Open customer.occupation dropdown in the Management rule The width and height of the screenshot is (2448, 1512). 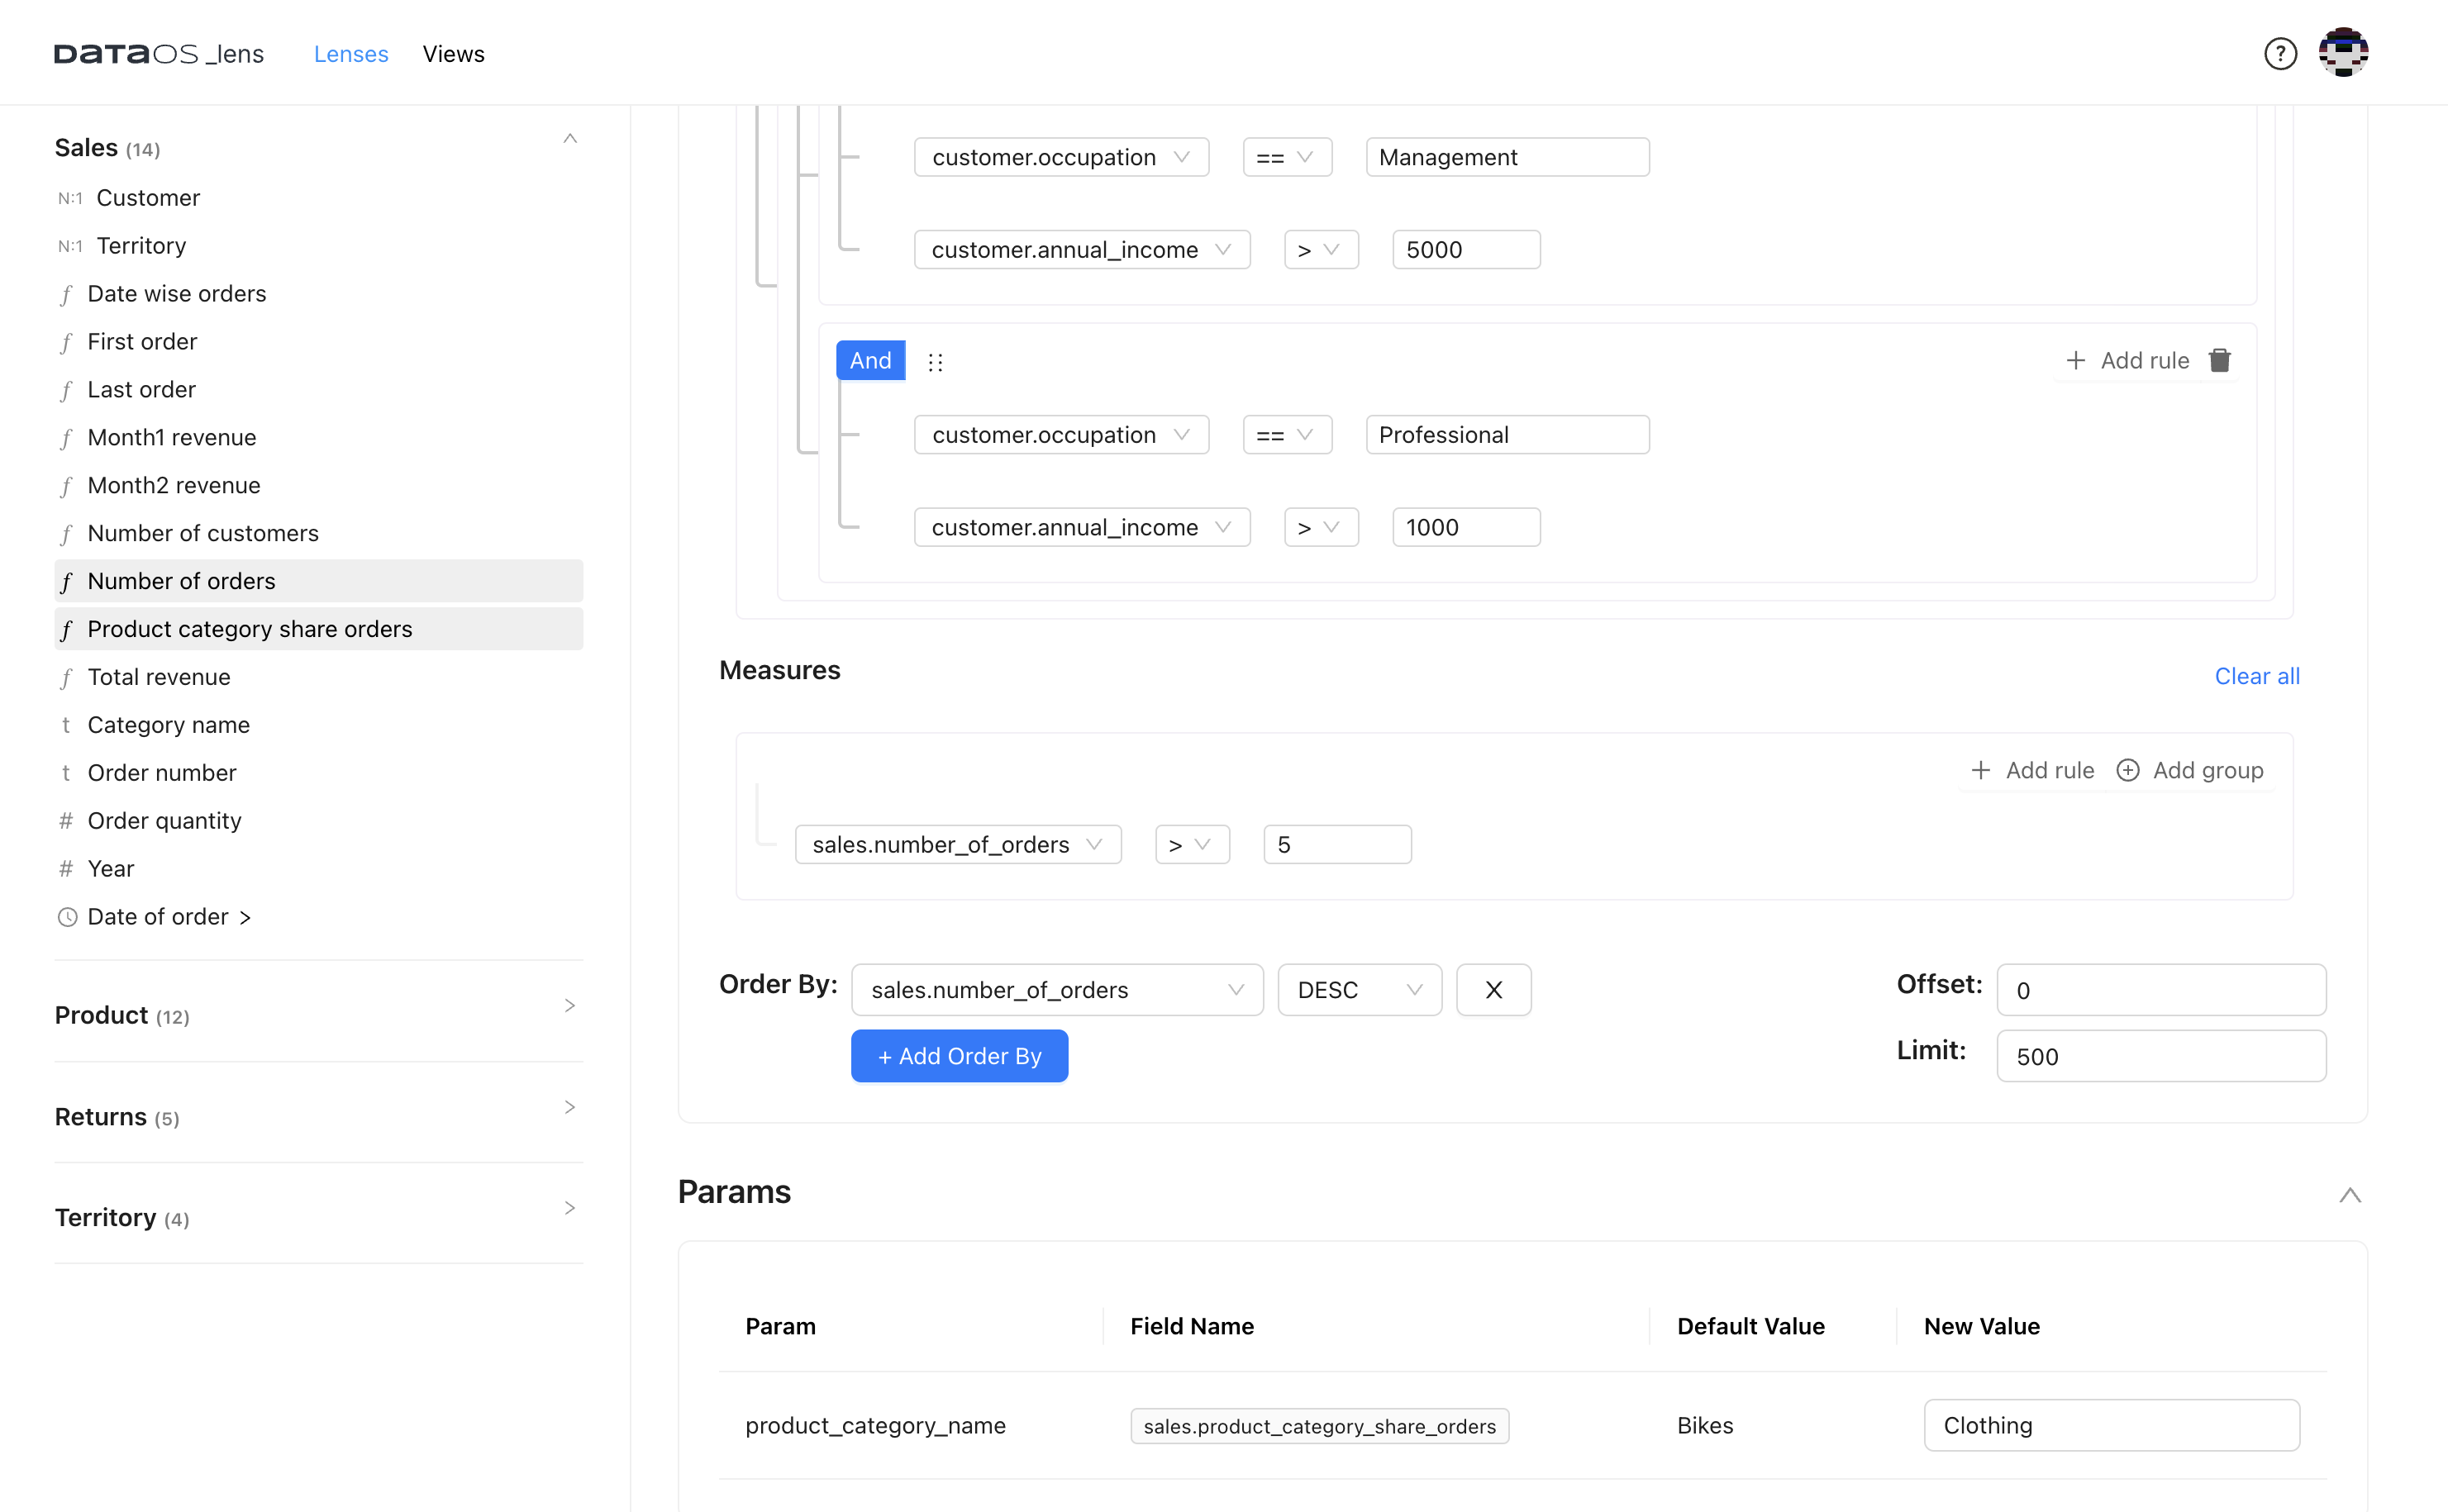1061,157
